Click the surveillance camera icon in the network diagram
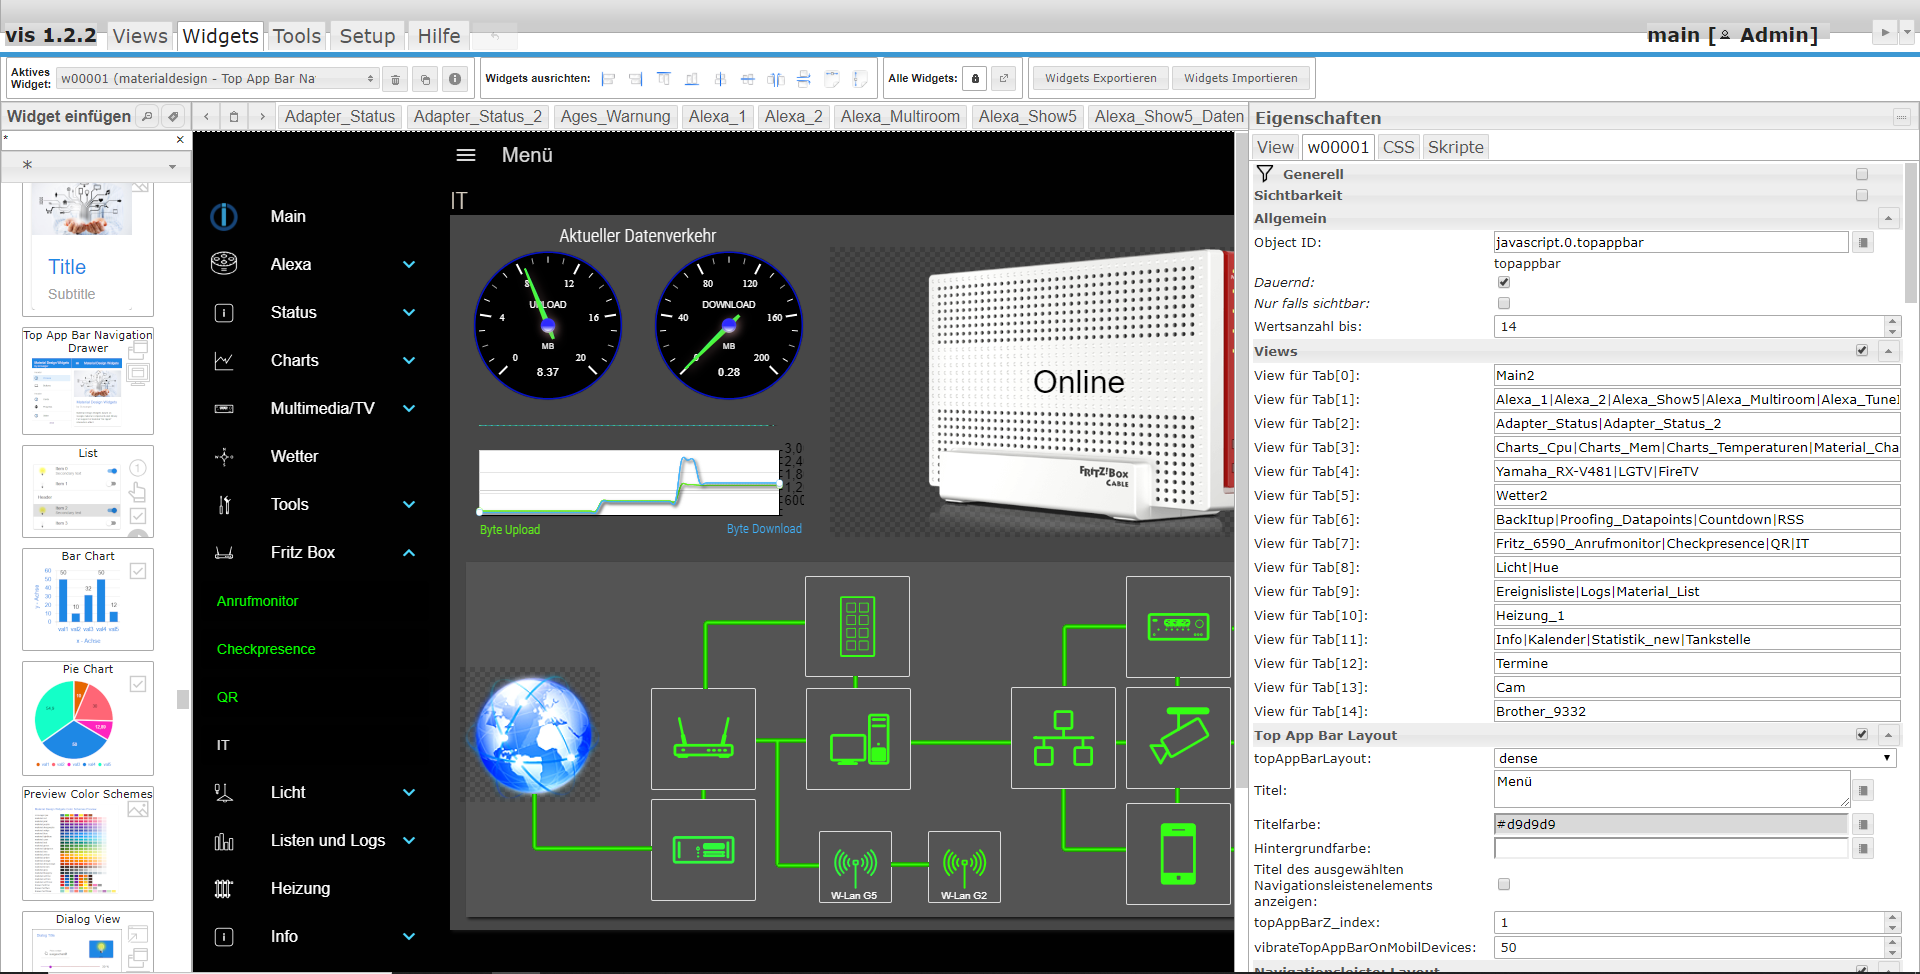Screen dimensions: 1920x974 1178,737
